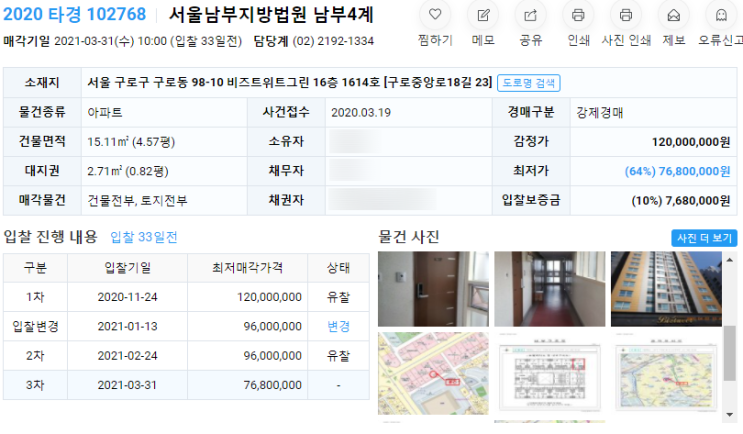Click the 최저매각가격 column header

(247, 268)
